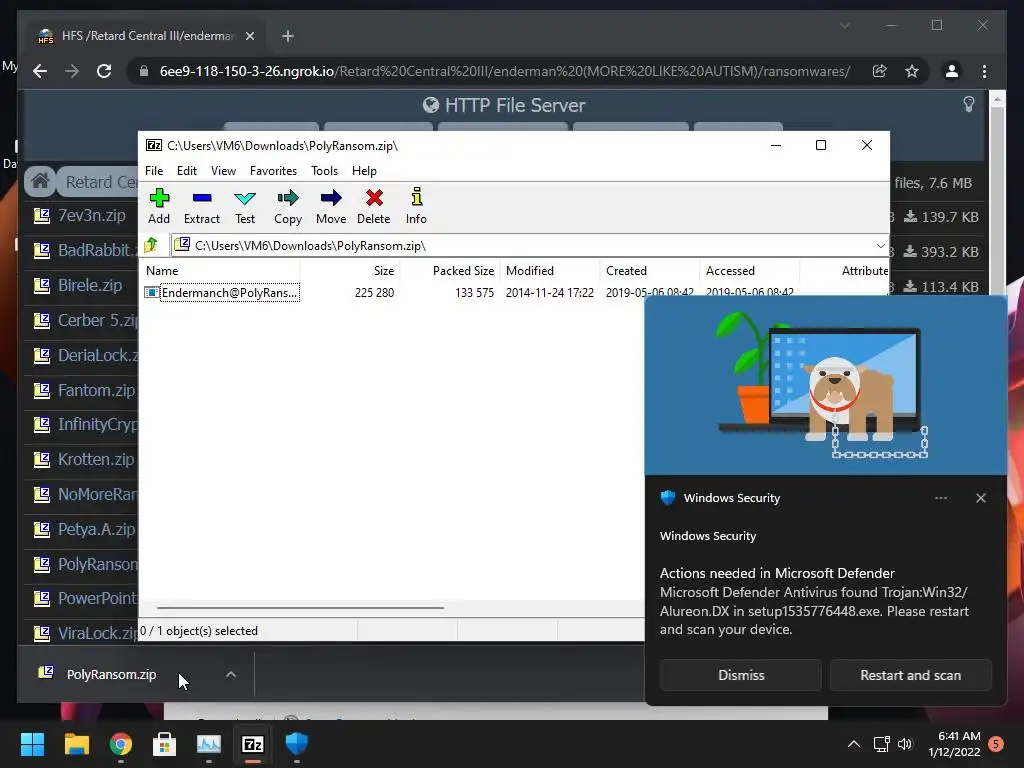Expand the Chrome tab search chevron
This screenshot has width=1024, height=768.
[x=844, y=25]
